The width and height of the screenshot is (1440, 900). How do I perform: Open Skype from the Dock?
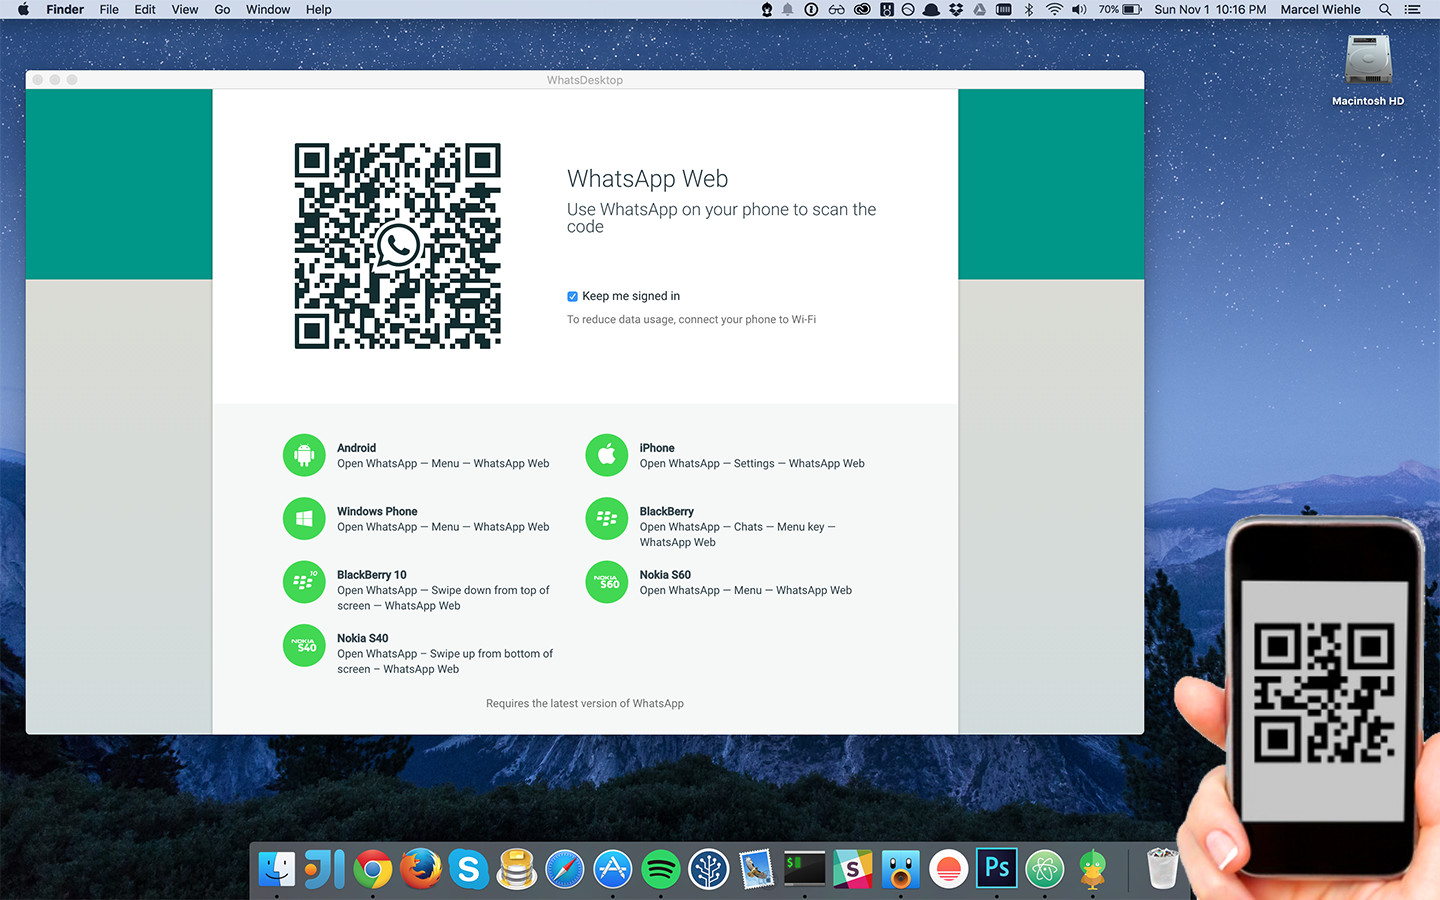468,869
